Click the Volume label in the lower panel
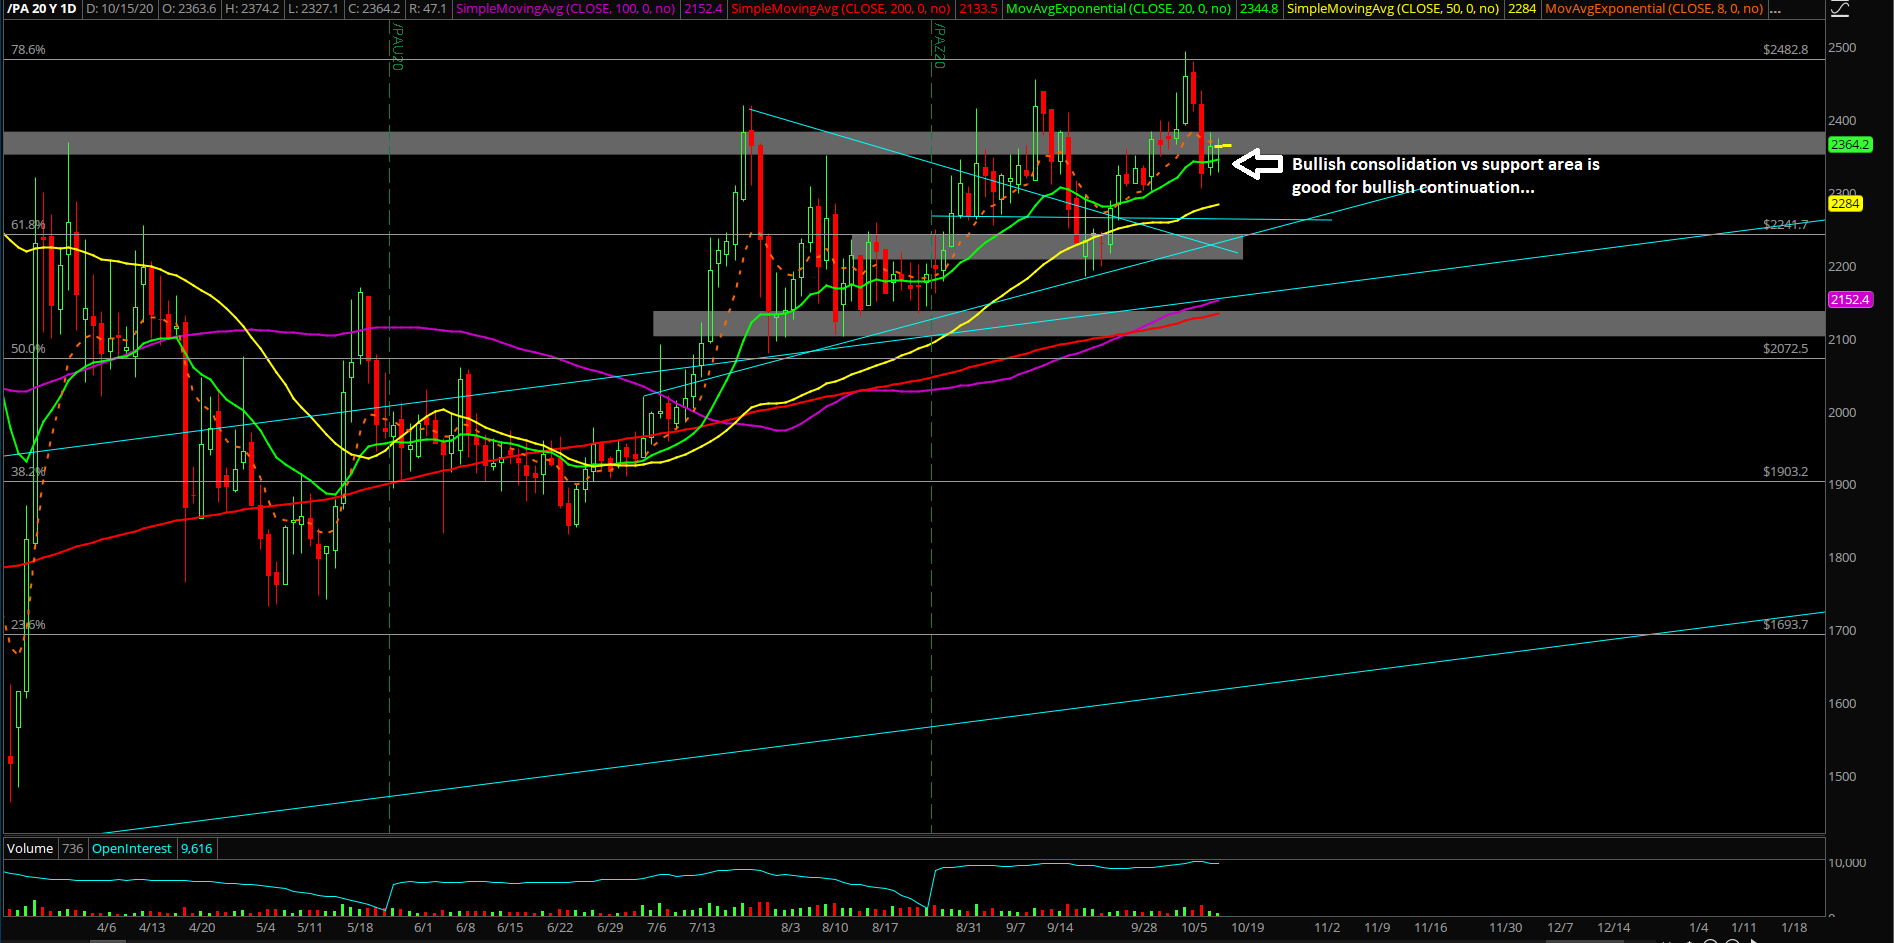Image resolution: width=1894 pixels, height=943 pixels. 30,849
